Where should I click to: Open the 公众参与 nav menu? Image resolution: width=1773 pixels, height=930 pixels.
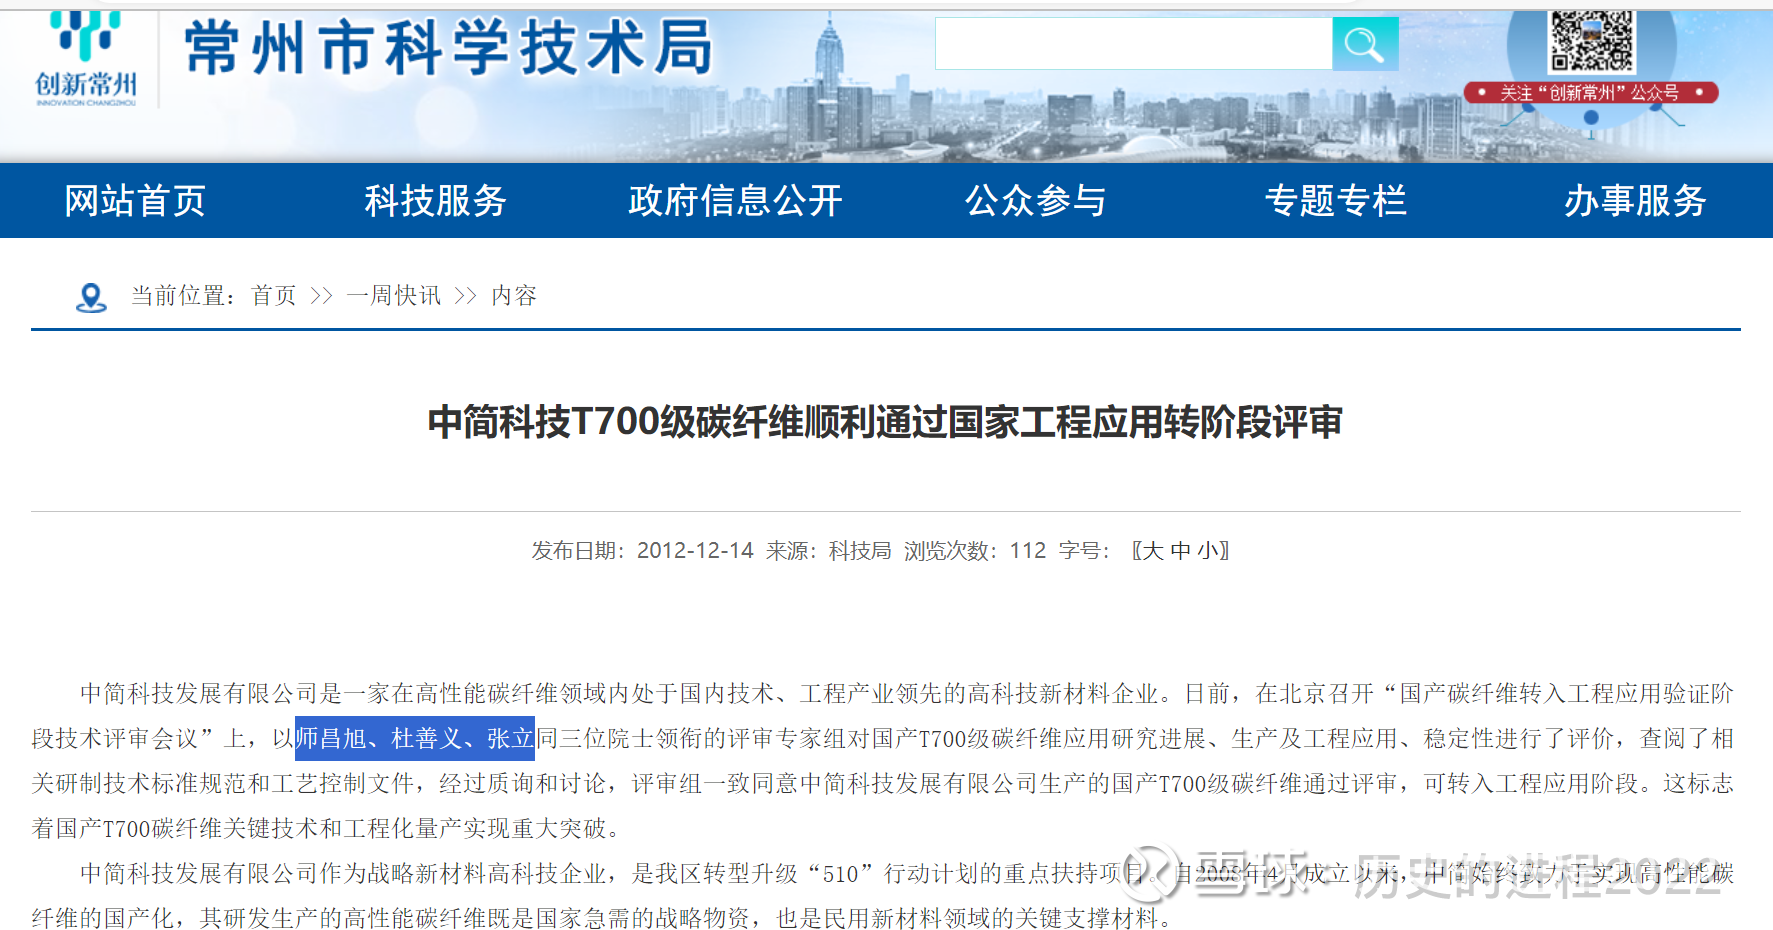[x=1035, y=201]
